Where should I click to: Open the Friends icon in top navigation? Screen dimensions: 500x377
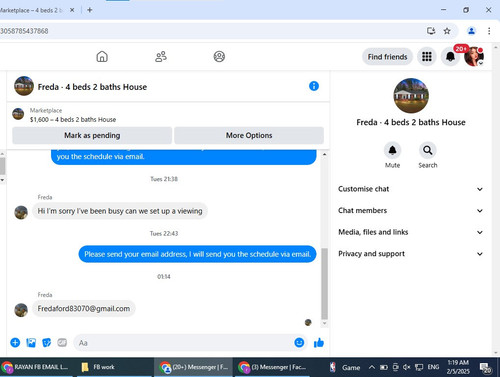161,56
